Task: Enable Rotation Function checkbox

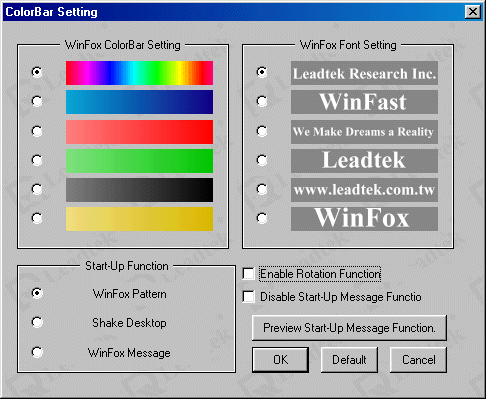Action: tap(249, 274)
